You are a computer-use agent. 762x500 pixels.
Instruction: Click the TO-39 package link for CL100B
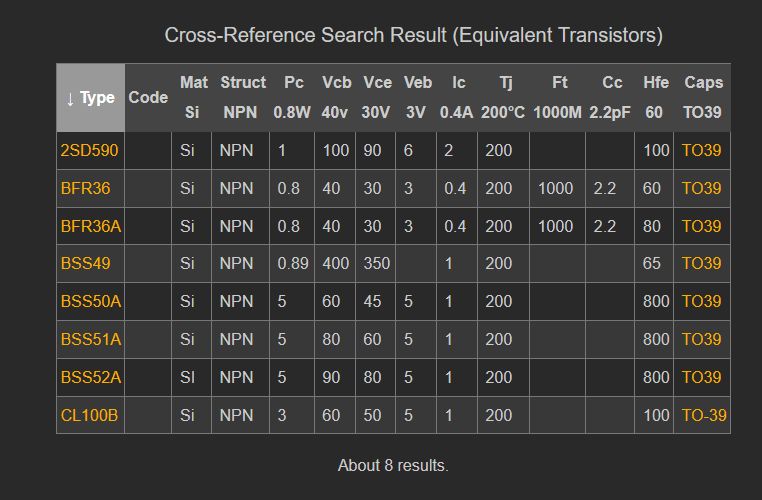pyautogui.click(x=704, y=415)
